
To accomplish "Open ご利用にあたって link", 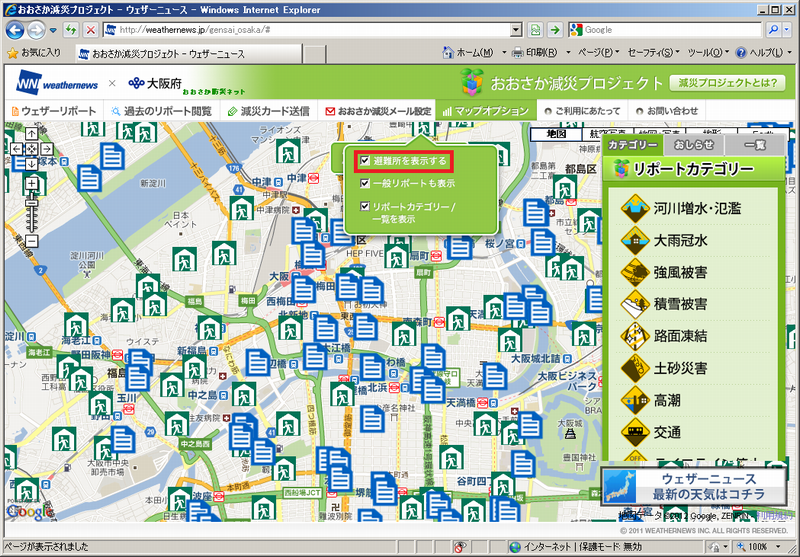I will coord(582,111).
